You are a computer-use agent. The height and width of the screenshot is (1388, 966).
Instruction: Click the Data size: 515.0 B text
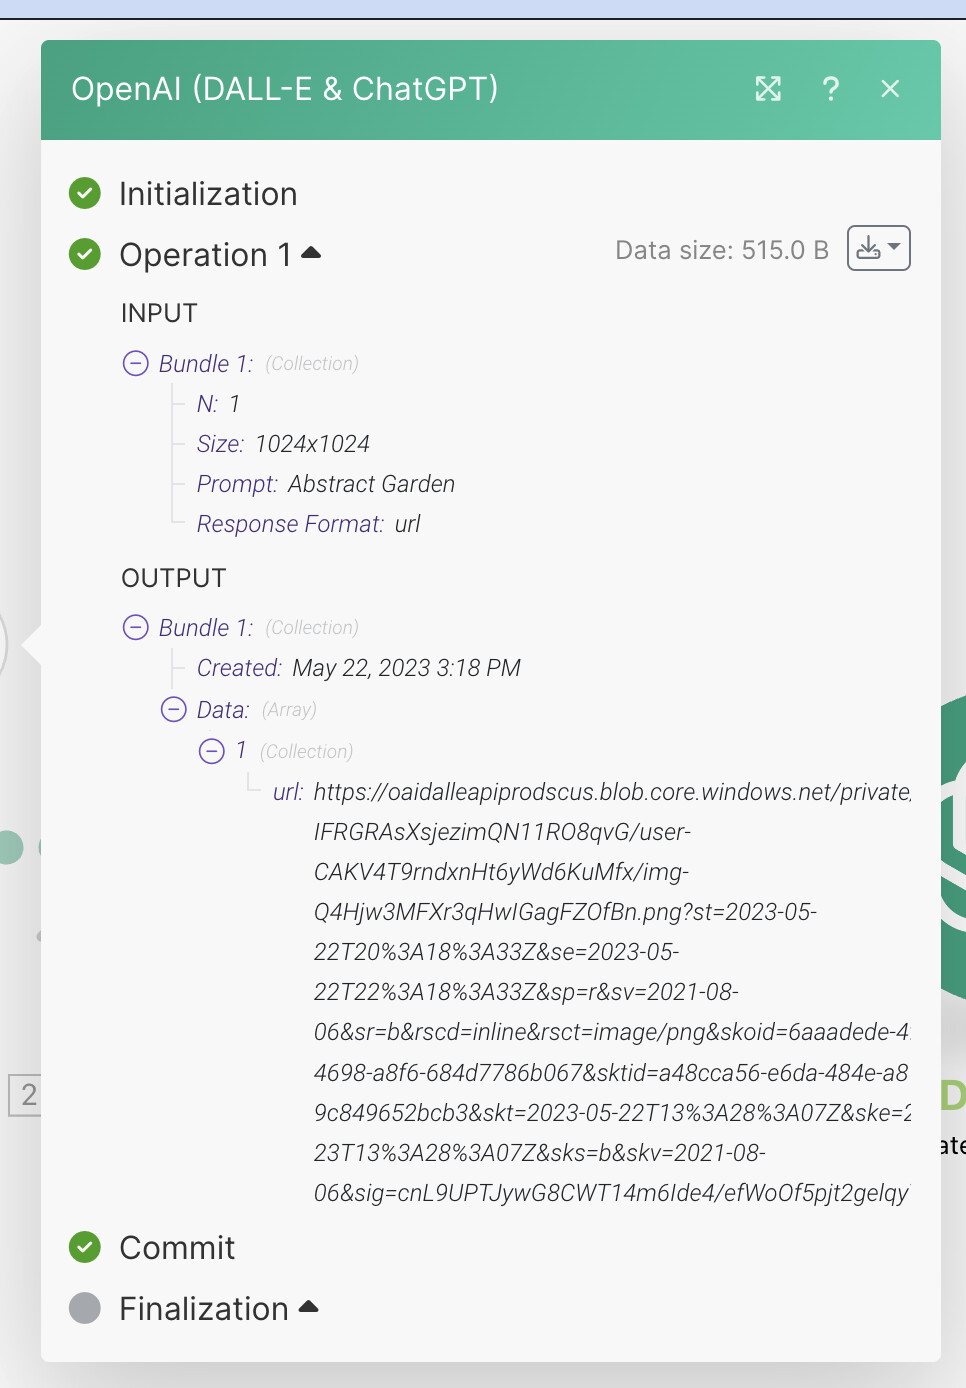point(722,250)
